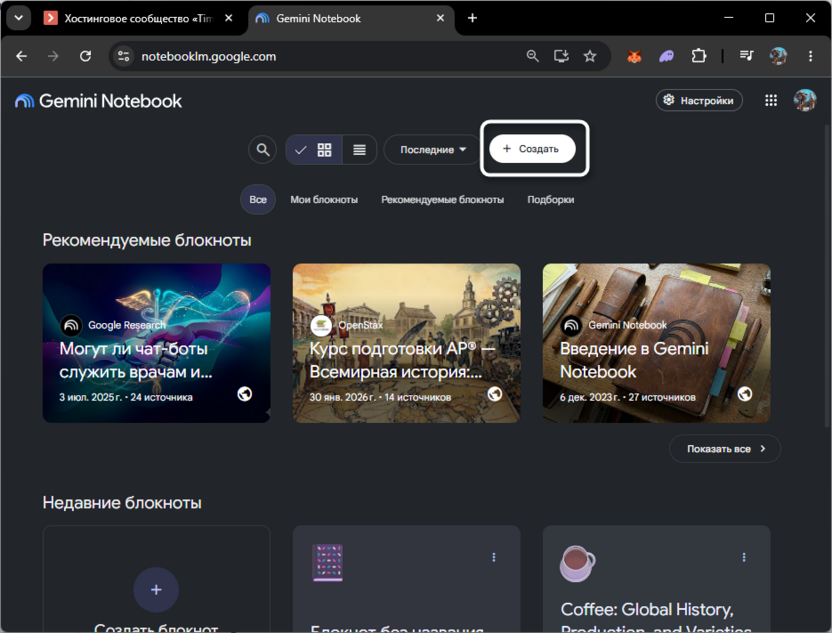Open a new browser tab
Screen dimensions: 832x633
click(472, 18)
